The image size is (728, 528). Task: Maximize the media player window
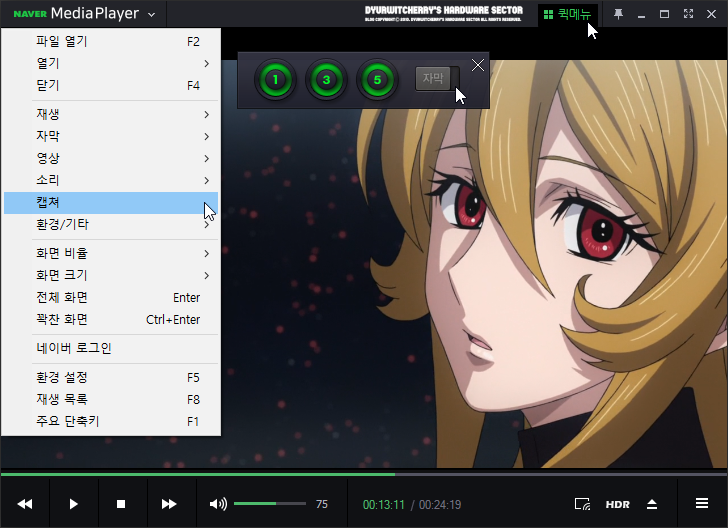point(664,14)
